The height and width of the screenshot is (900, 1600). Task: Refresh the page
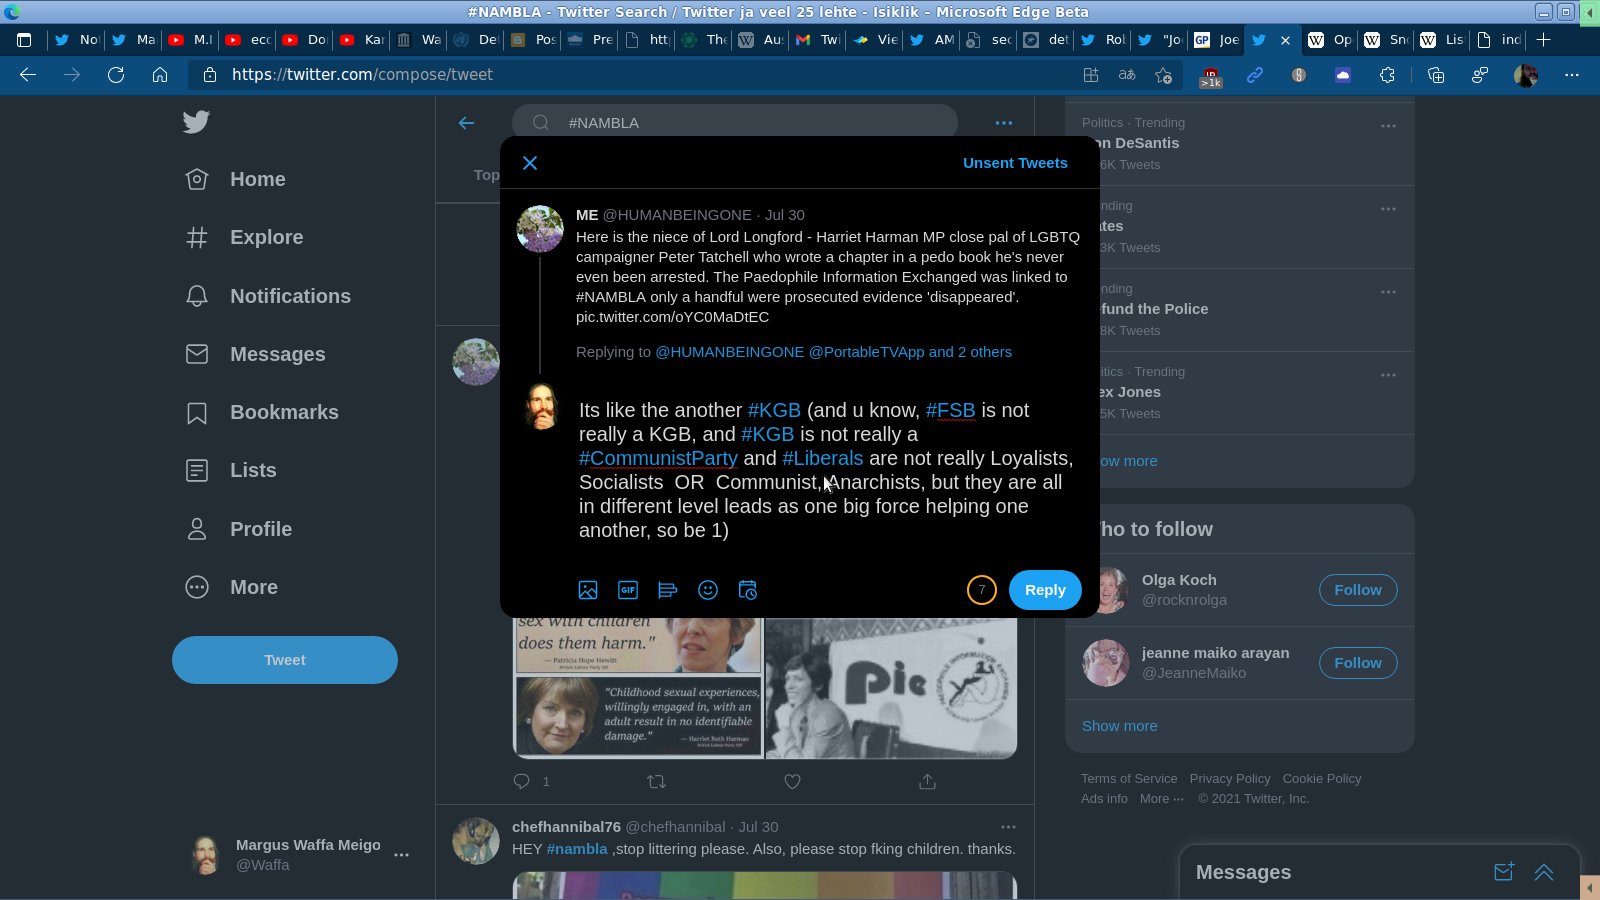click(x=116, y=75)
